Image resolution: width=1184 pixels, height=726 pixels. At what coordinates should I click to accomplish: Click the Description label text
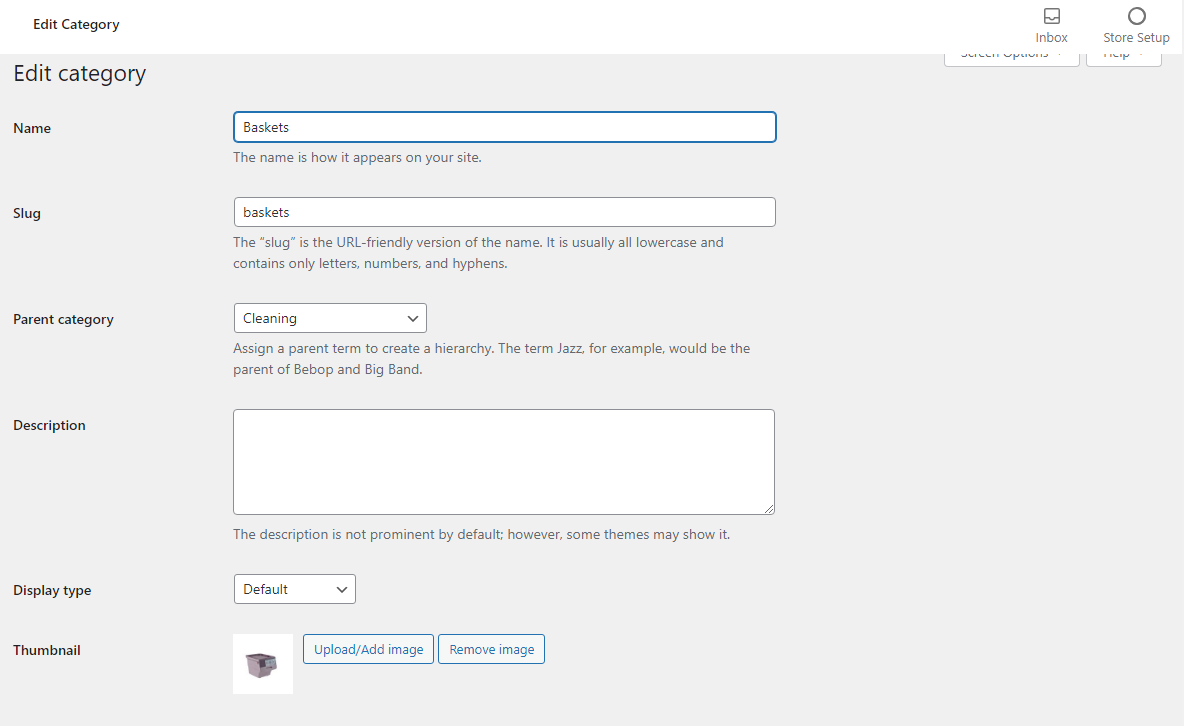49,425
